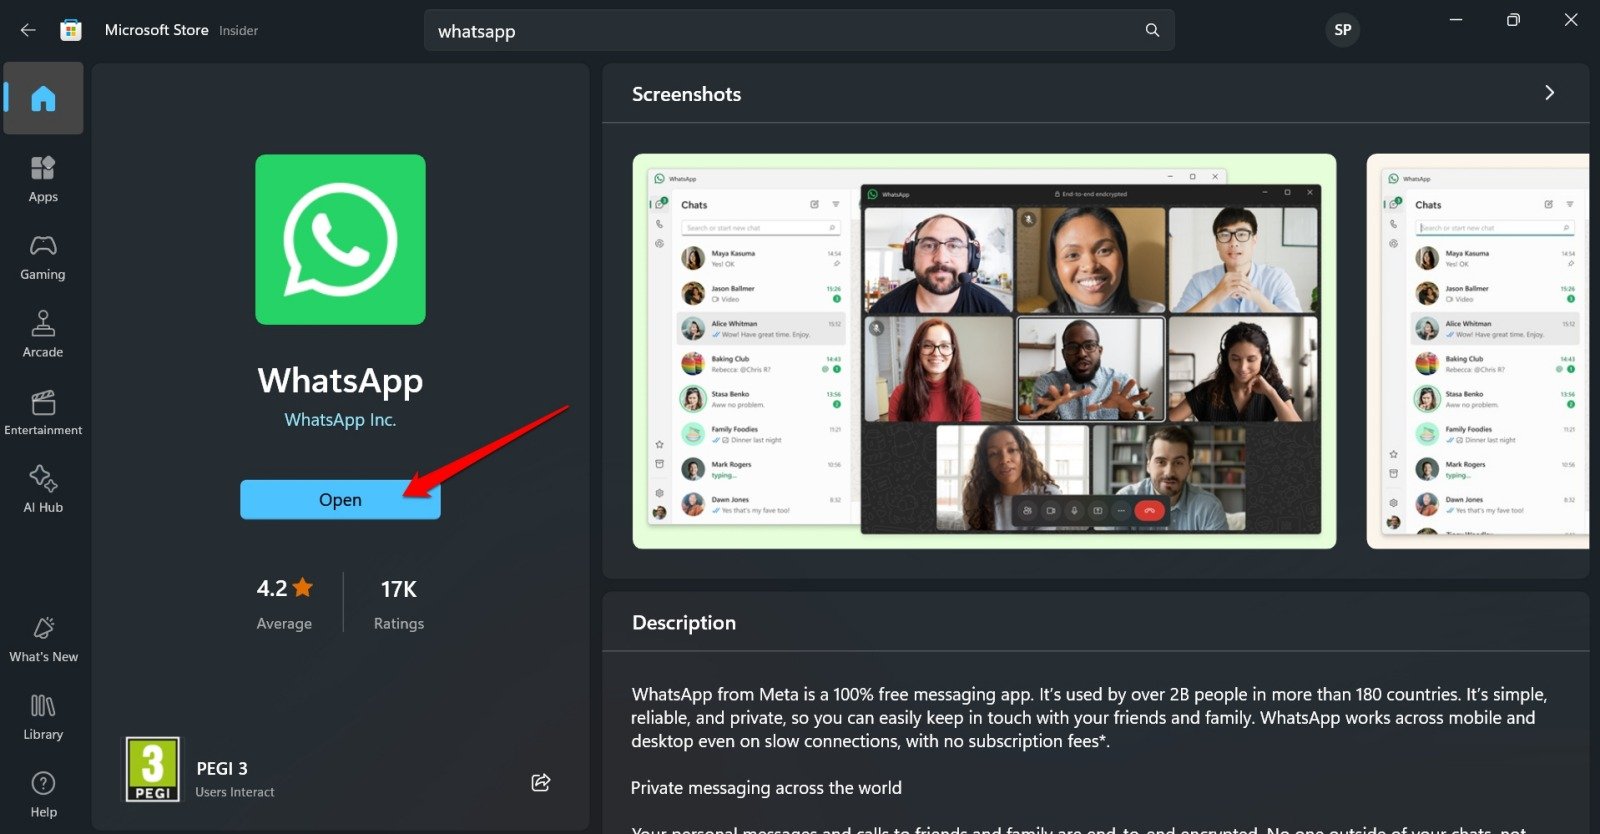Open the second chats screenshot
The image size is (1600, 834).
point(1478,351)
